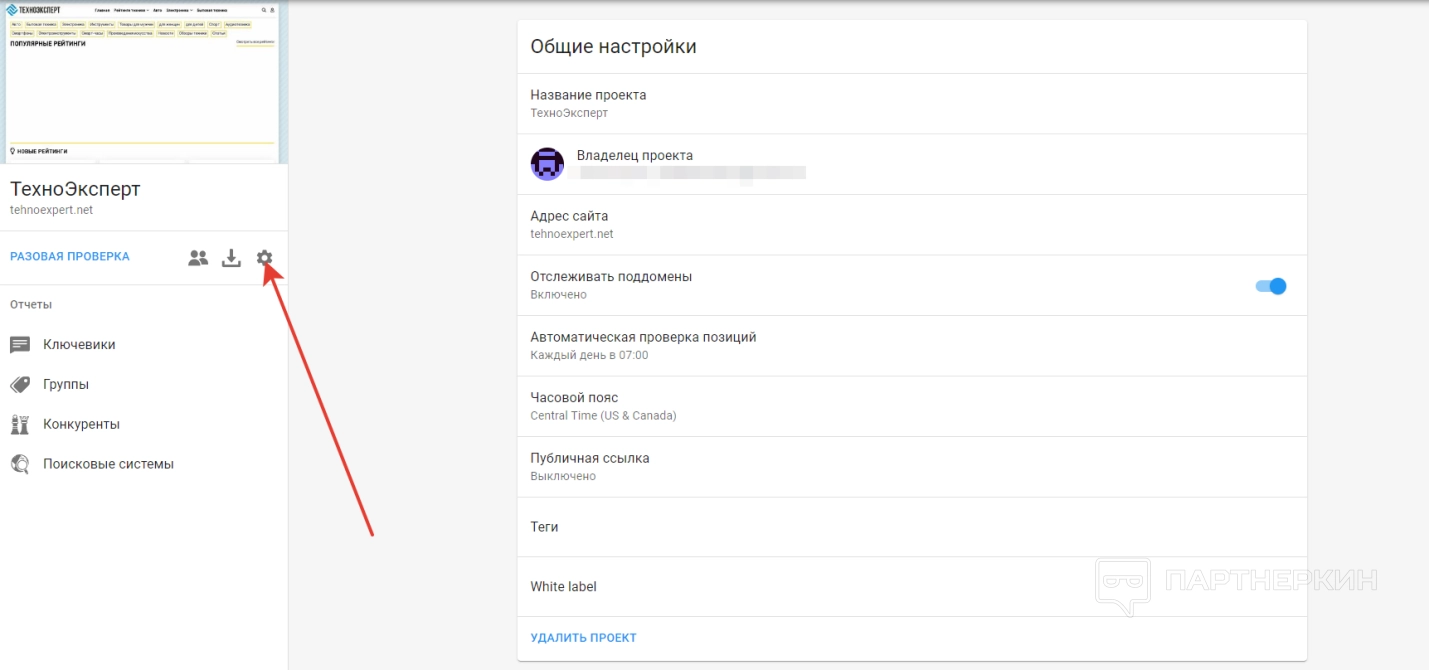This screenshot has width=1429, height=670.
Task: Click 'Каждый день в 07:00' value
Action: [x=589, y=355]
